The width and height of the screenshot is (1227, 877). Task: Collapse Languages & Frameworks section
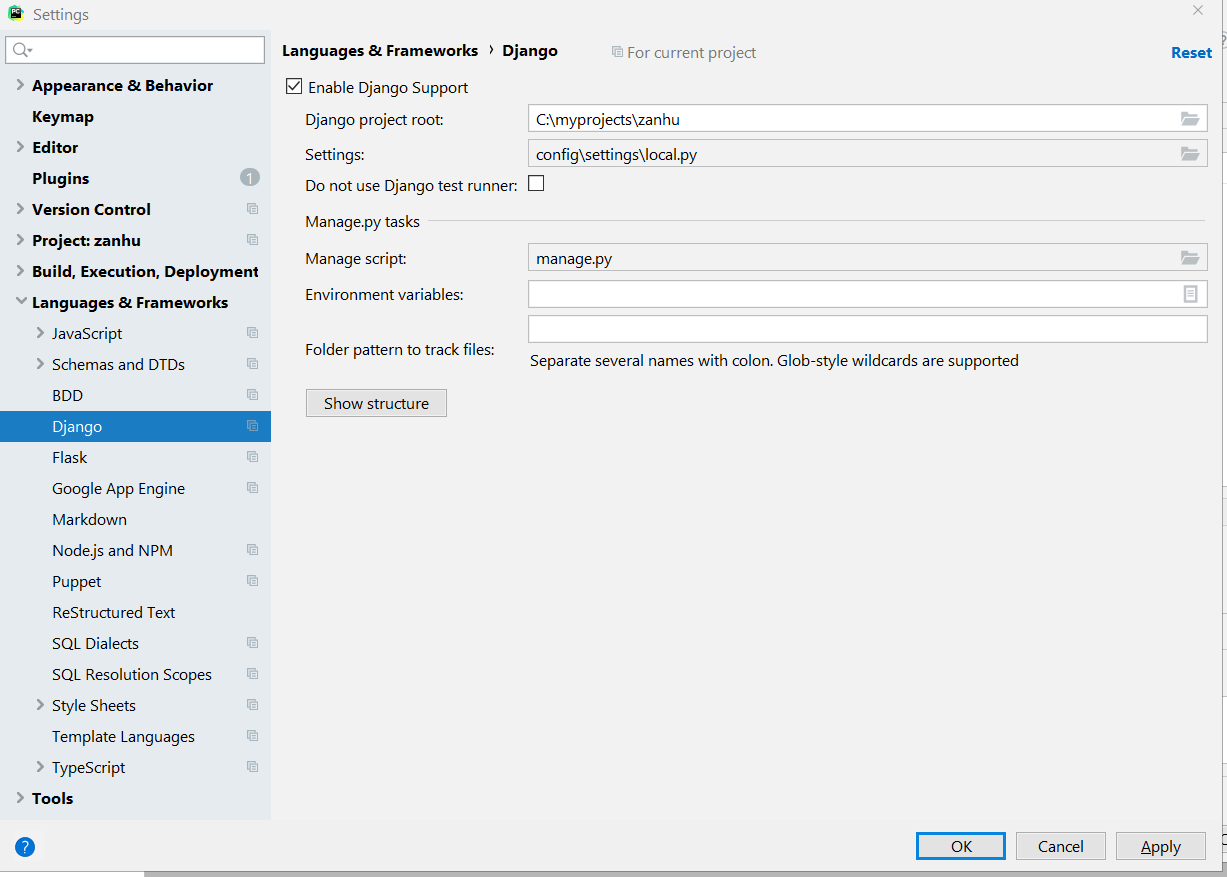[x=20, y=302]
